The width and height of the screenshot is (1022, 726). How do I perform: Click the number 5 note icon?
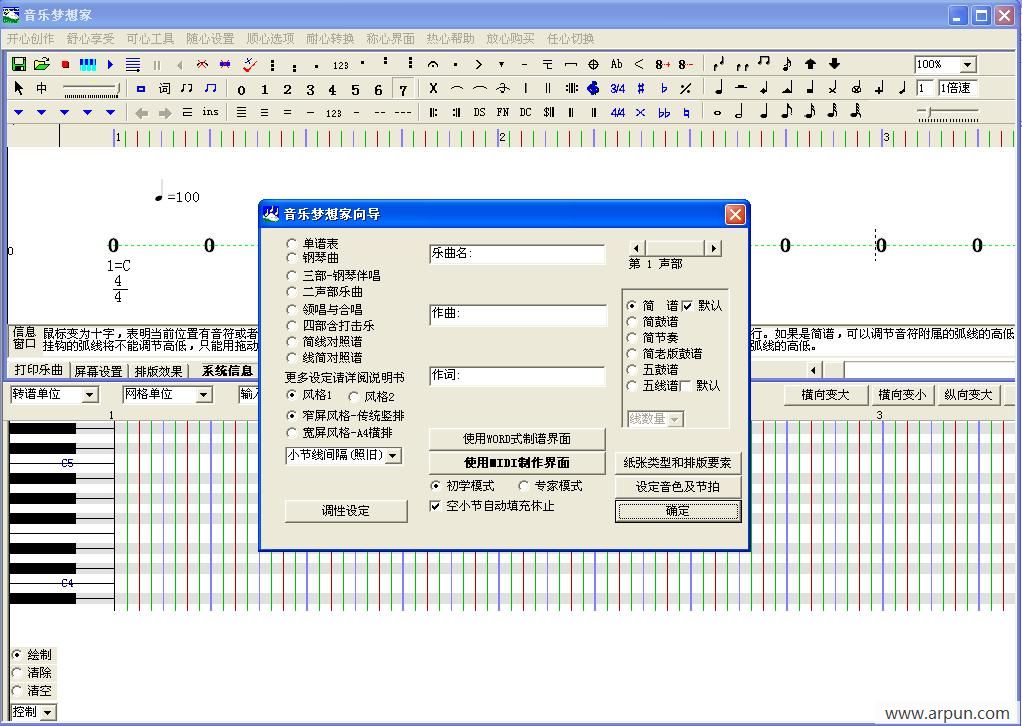pyautogui.click(x=355, y=89)
